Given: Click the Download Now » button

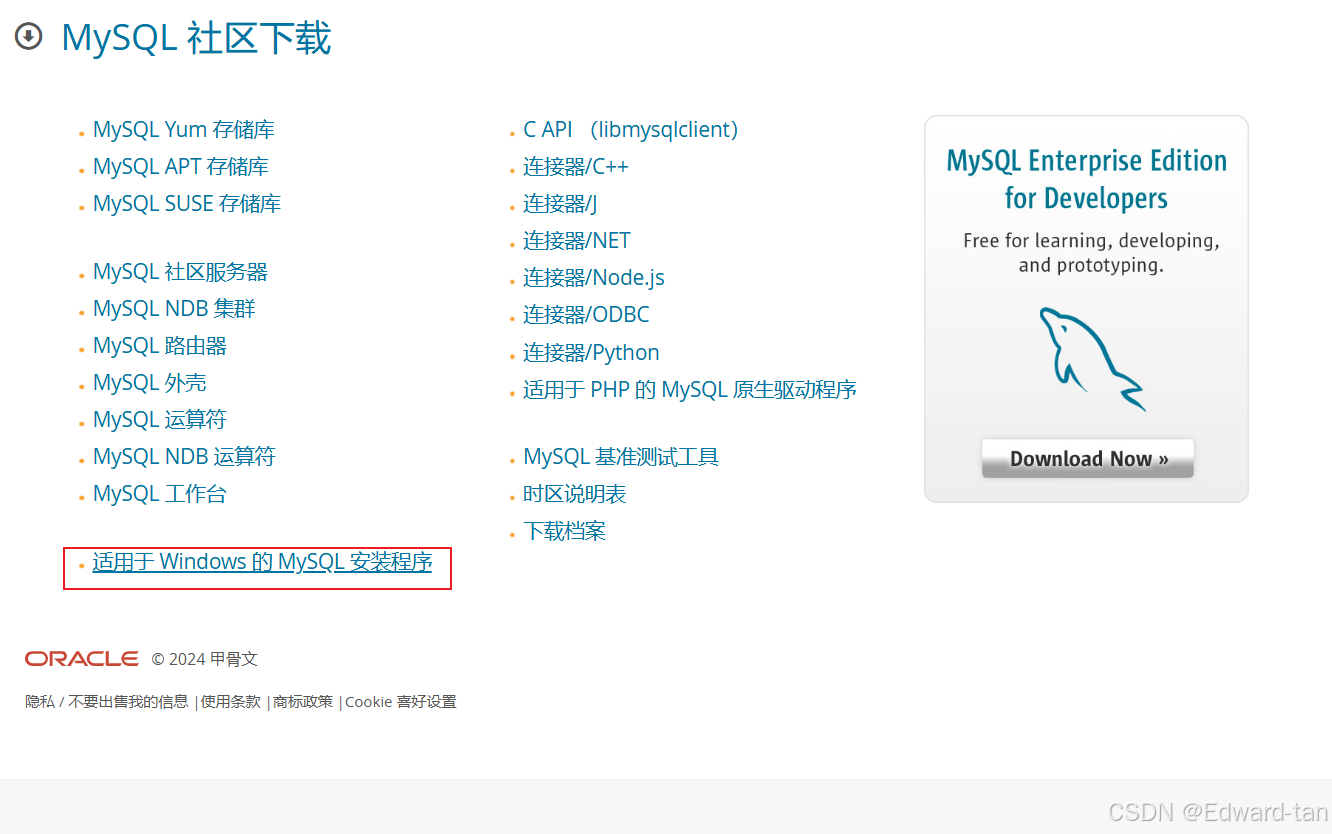Looking at the screenshot, I should pos(1088,459).
